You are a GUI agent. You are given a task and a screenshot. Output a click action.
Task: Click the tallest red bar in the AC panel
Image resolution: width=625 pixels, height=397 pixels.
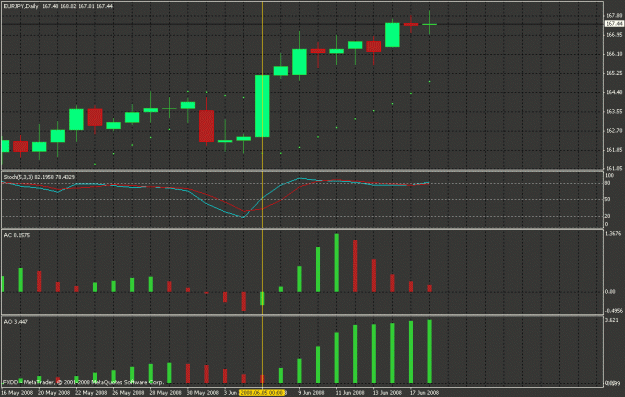tap(355, 266)
